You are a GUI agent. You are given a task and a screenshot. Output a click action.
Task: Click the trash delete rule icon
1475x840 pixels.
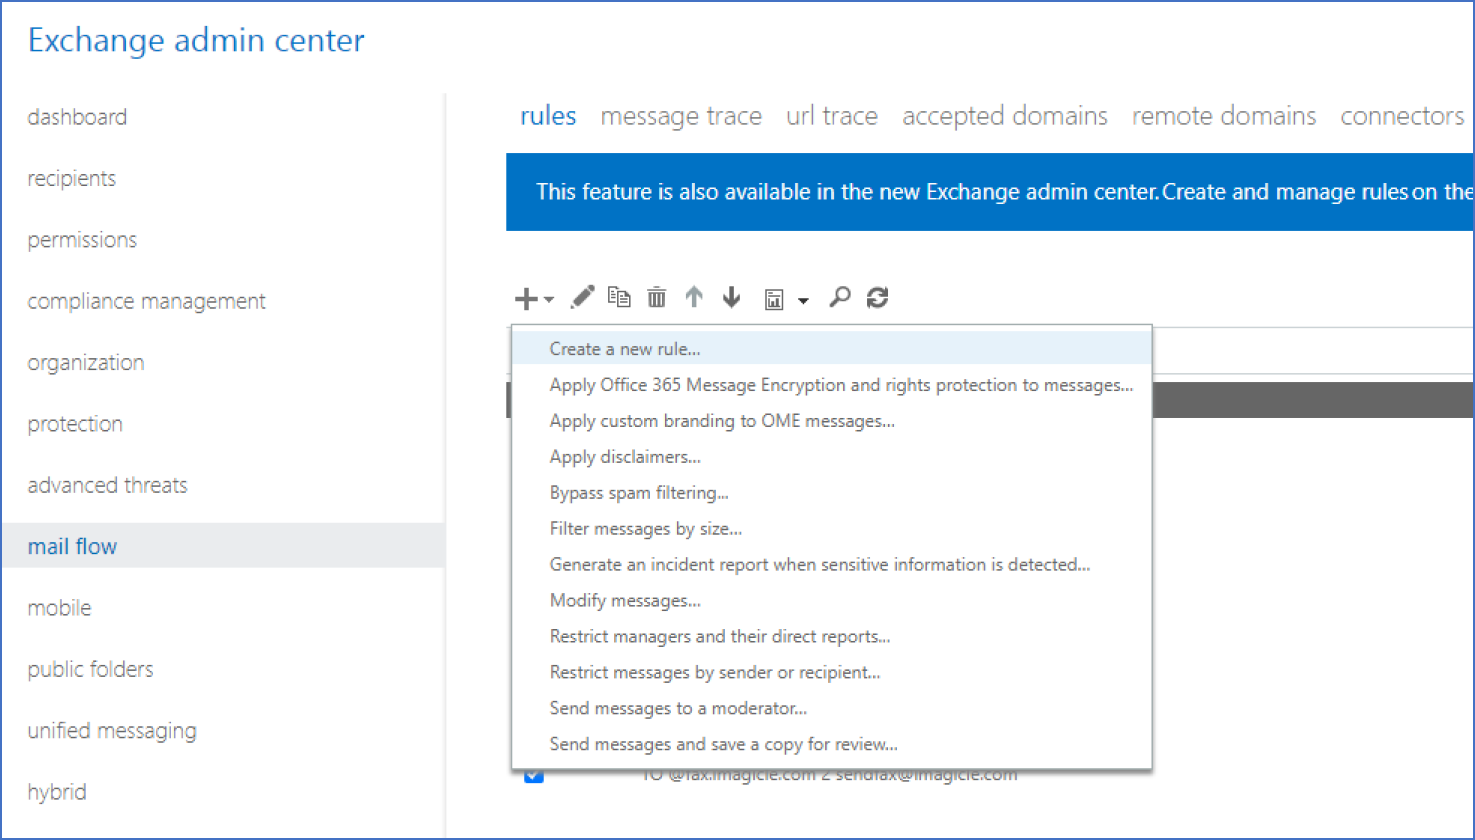[x=656, y=297]
